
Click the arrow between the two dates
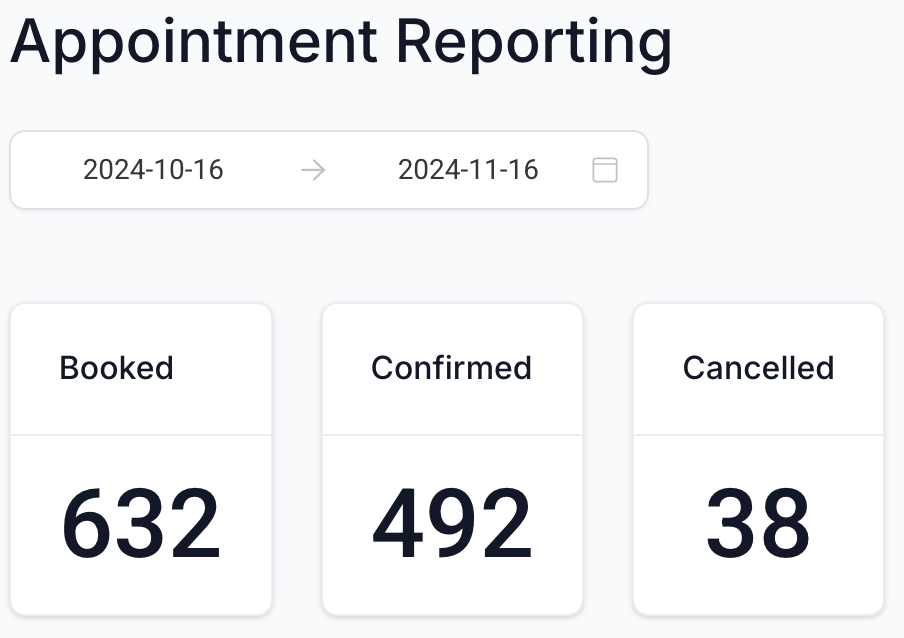[313, 170]
